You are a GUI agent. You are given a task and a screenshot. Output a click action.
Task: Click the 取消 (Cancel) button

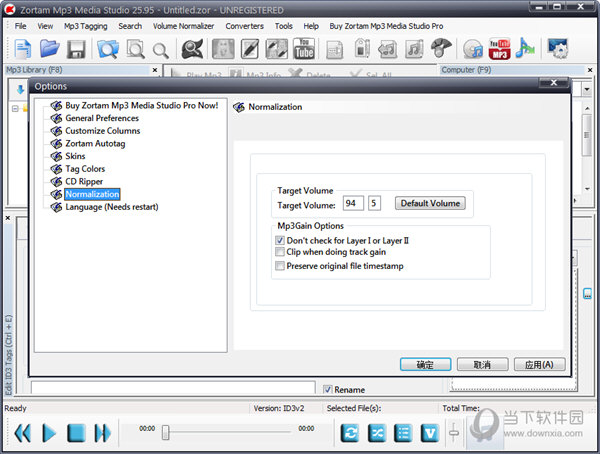click(x=482, y=364)
